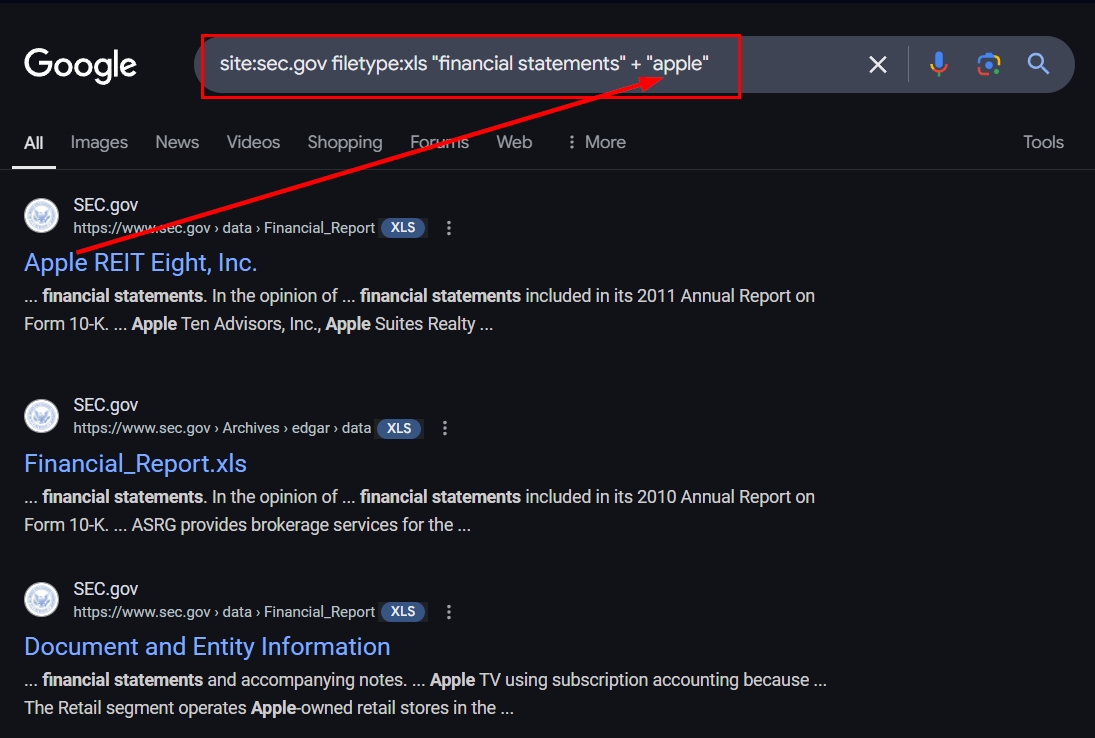Screen dimensions: 1095x738
Task: Open options menu for Apple REIT result
Action: point(449,228)
